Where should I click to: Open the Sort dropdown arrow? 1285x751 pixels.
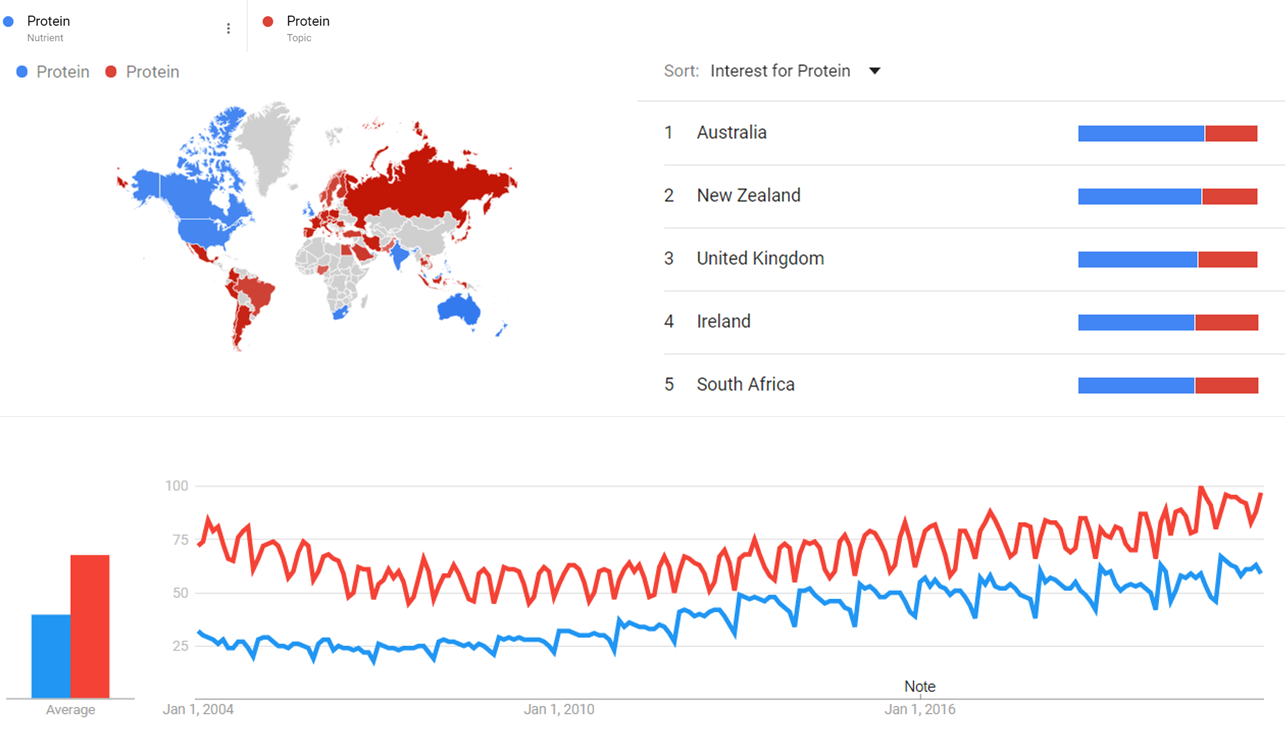point(874,71)
